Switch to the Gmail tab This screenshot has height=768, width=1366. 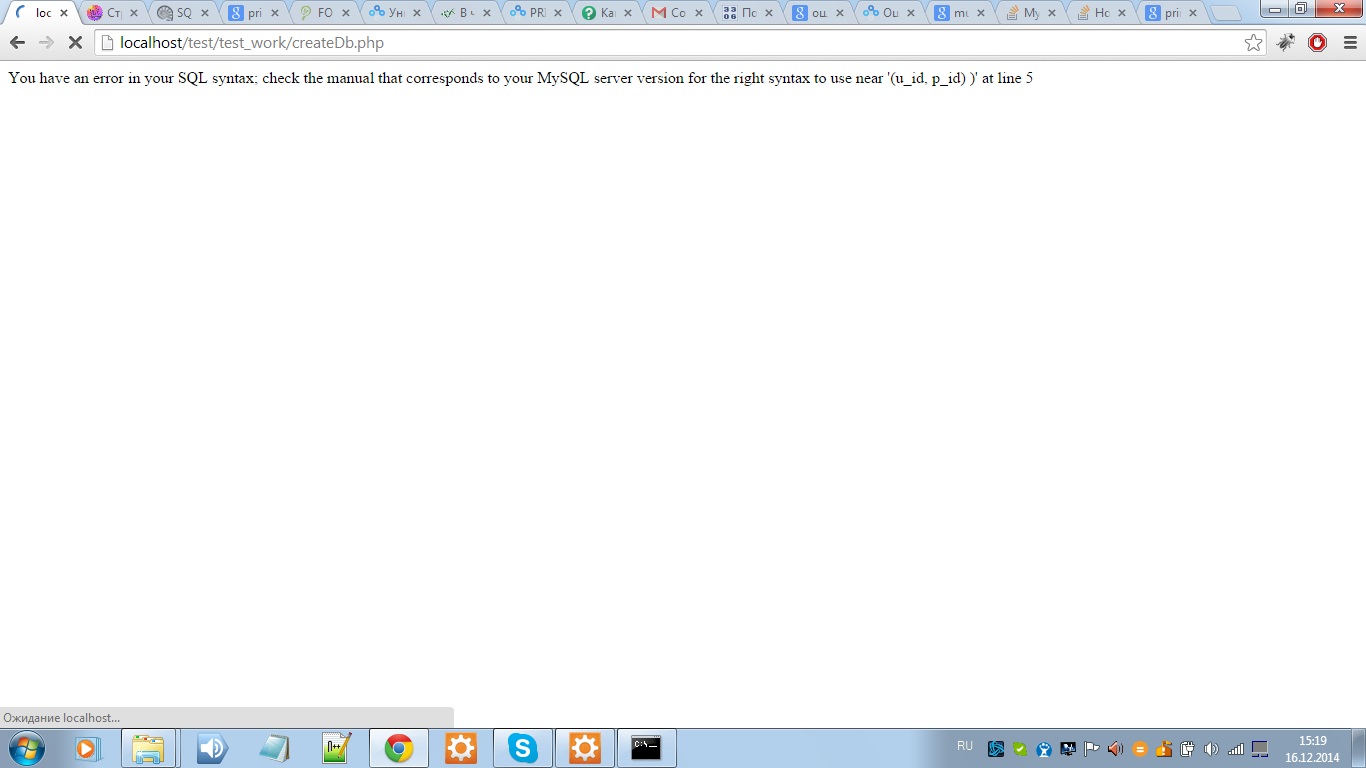point(671,13)
